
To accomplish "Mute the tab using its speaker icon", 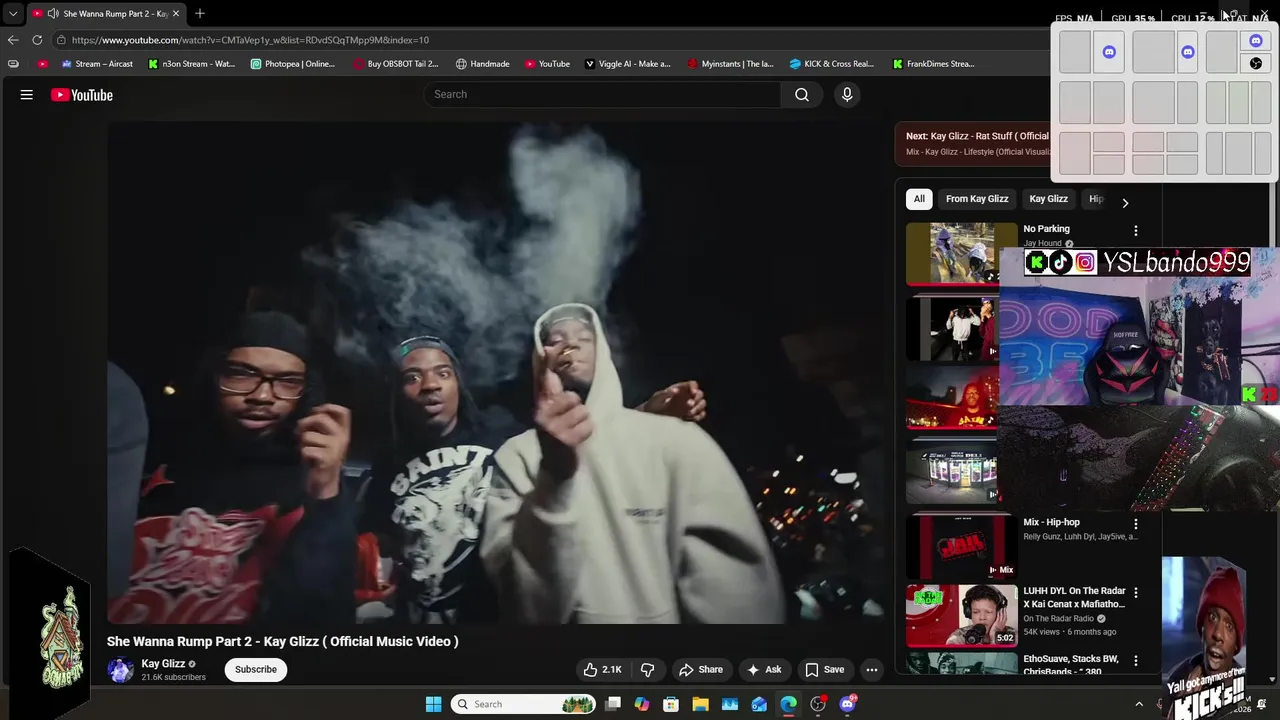I will pos(53,14).
